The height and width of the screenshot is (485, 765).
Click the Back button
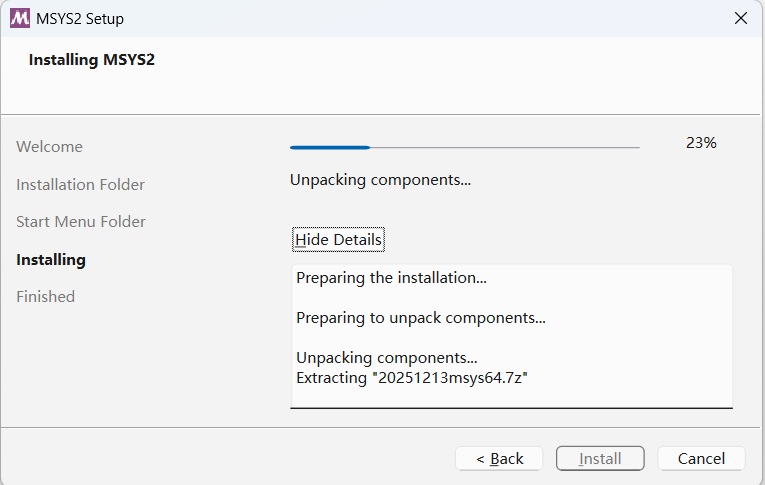click(499, 458)
